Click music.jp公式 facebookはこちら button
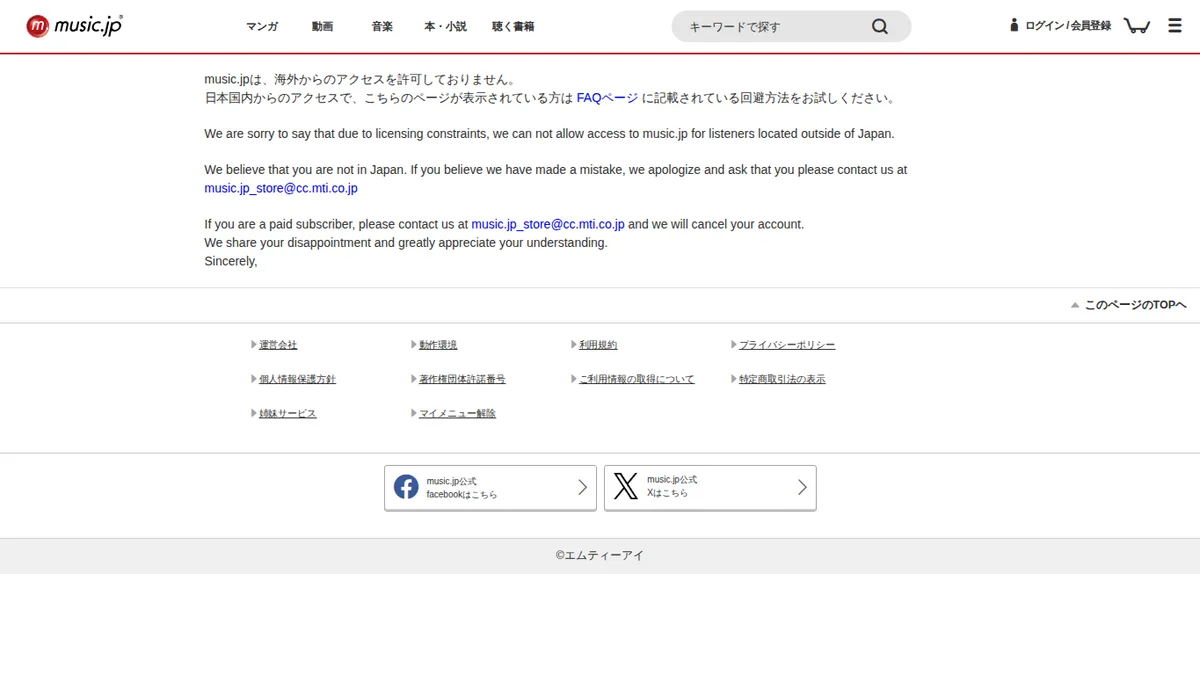This screenshot has width=1200, height=675. tap(490, 488)
